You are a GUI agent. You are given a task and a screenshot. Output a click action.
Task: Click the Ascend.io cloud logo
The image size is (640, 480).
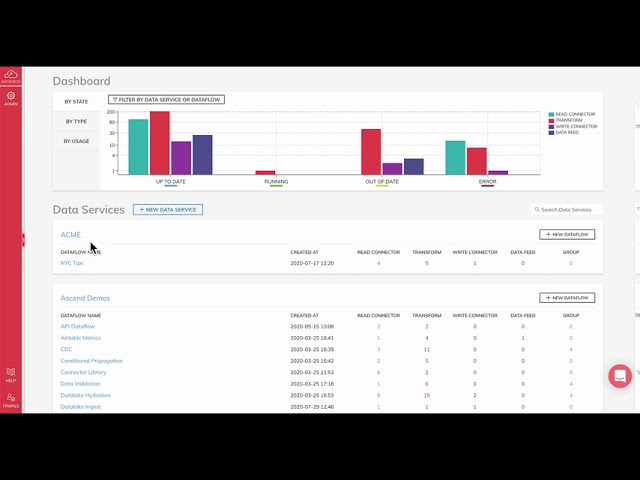click(x=11, y=76)
